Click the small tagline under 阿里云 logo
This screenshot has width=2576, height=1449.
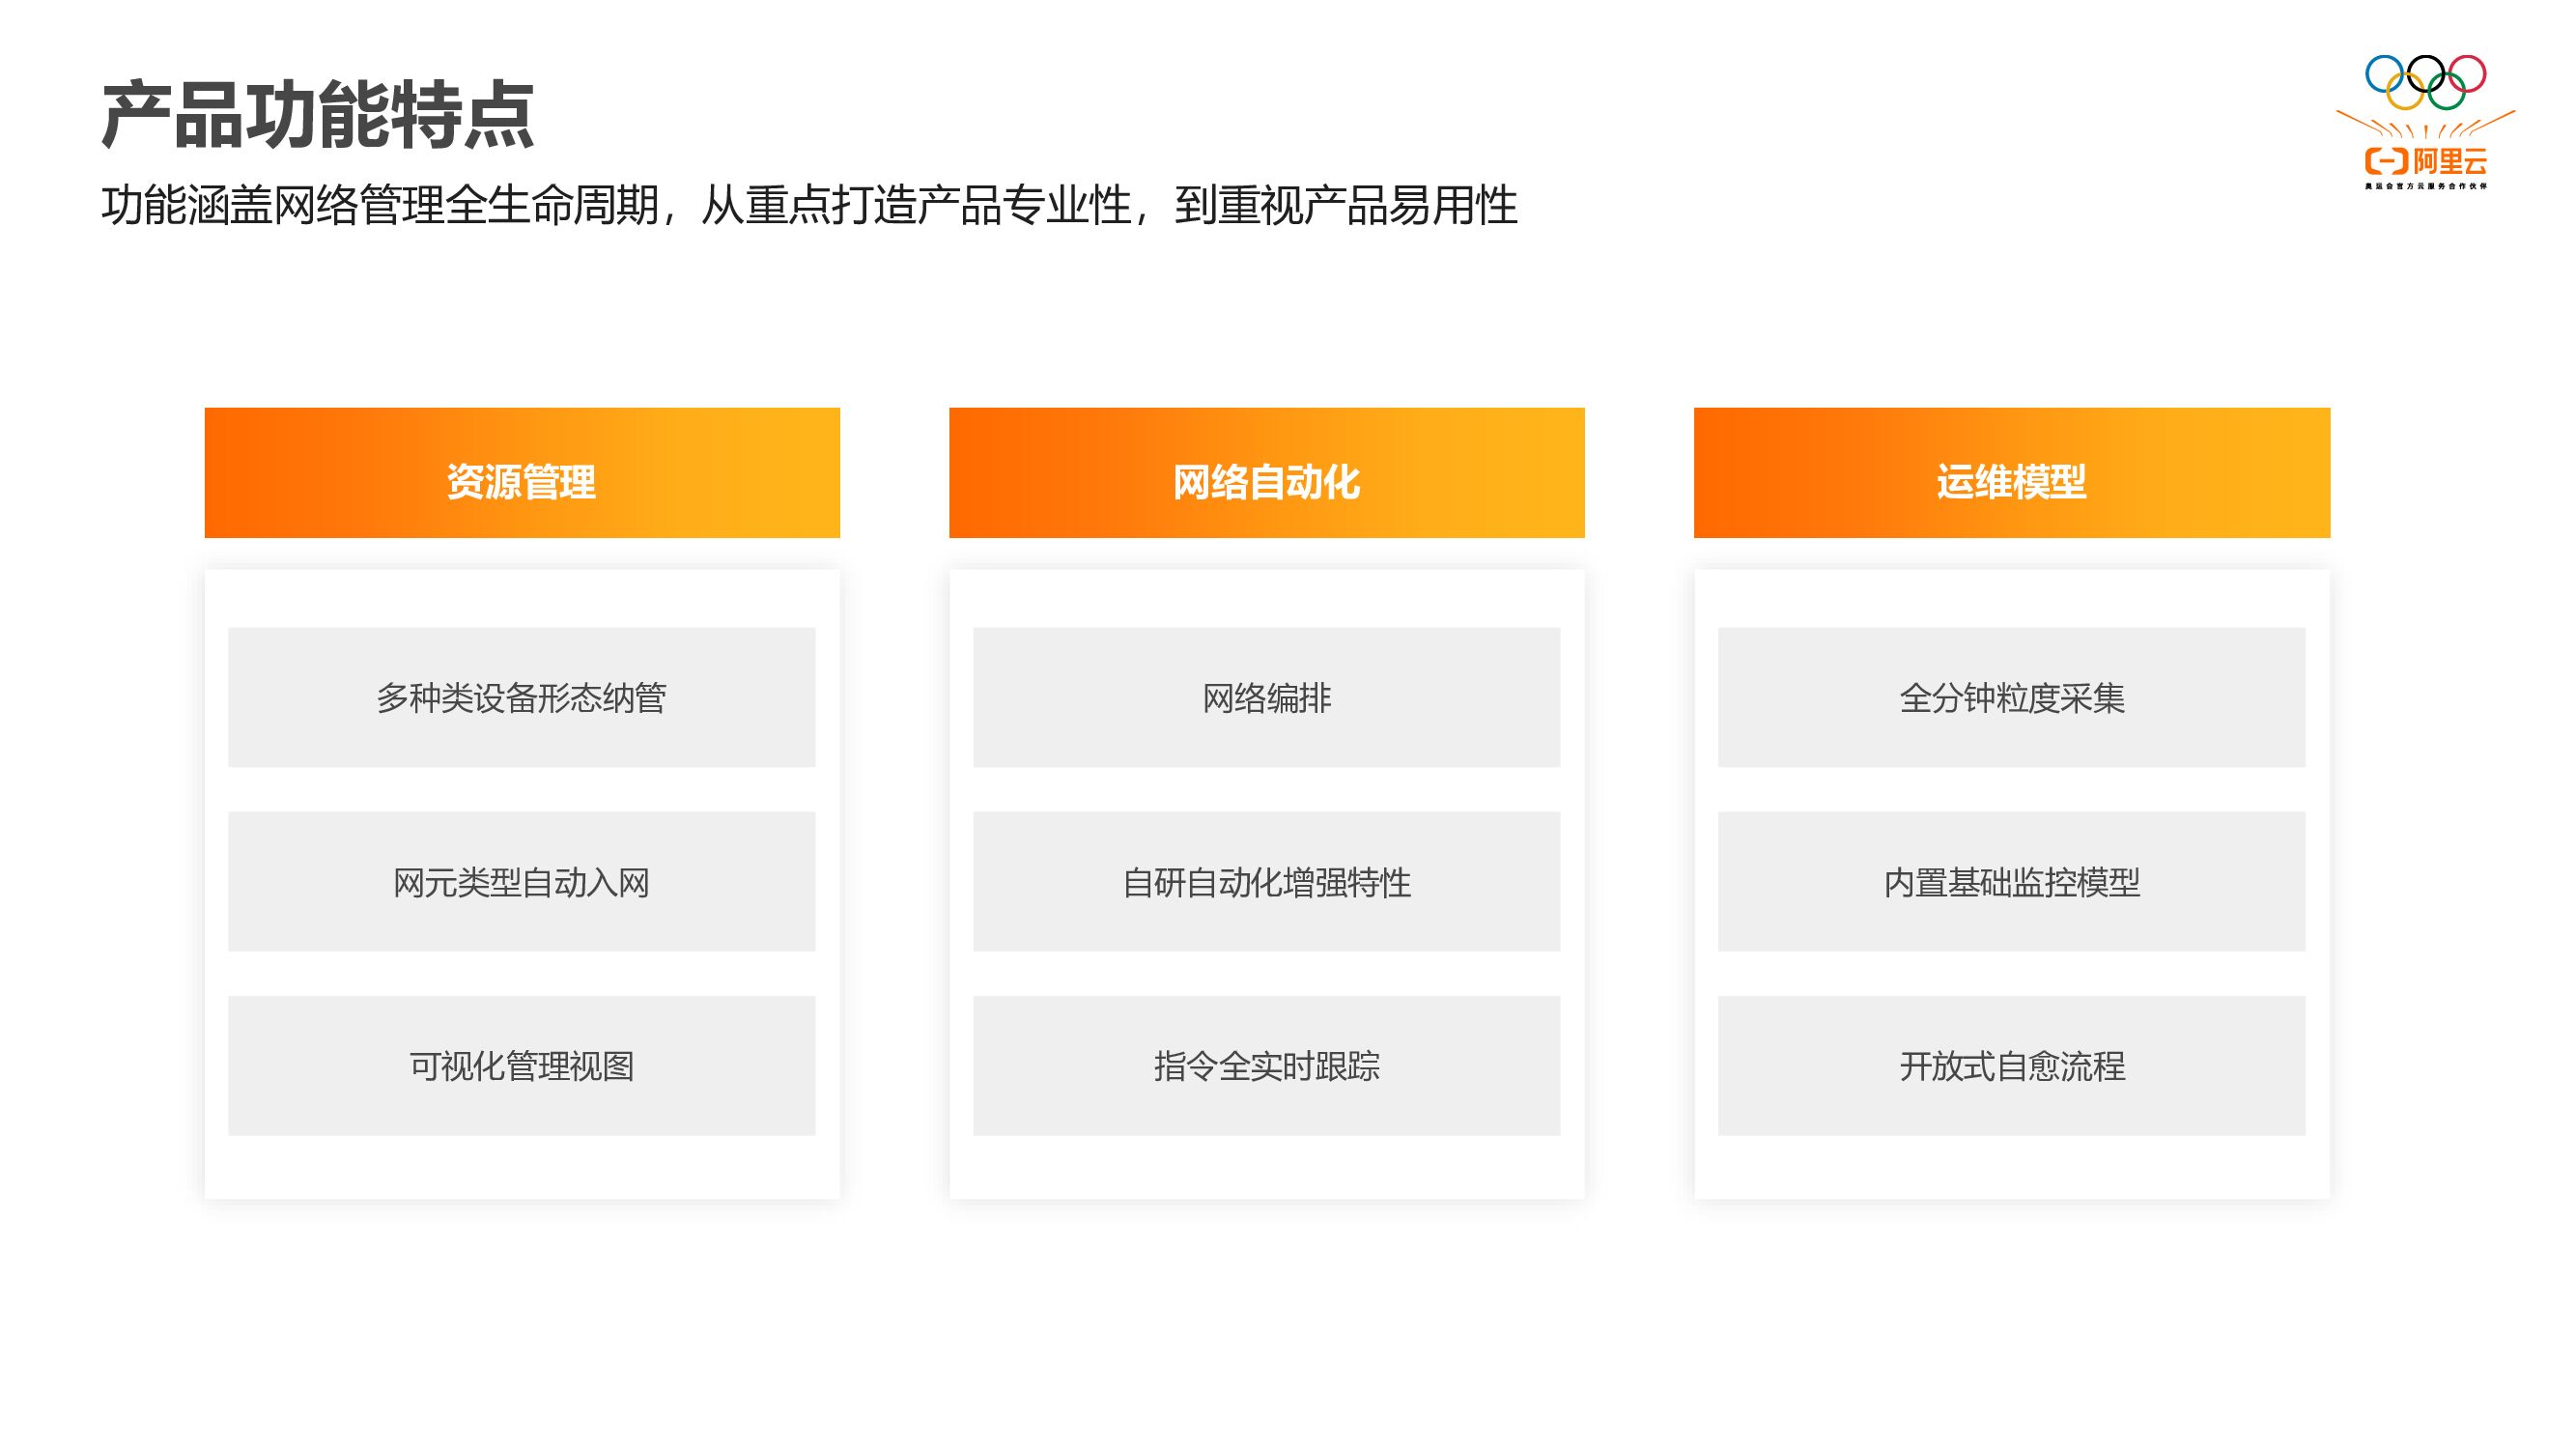pos(2425,186)
